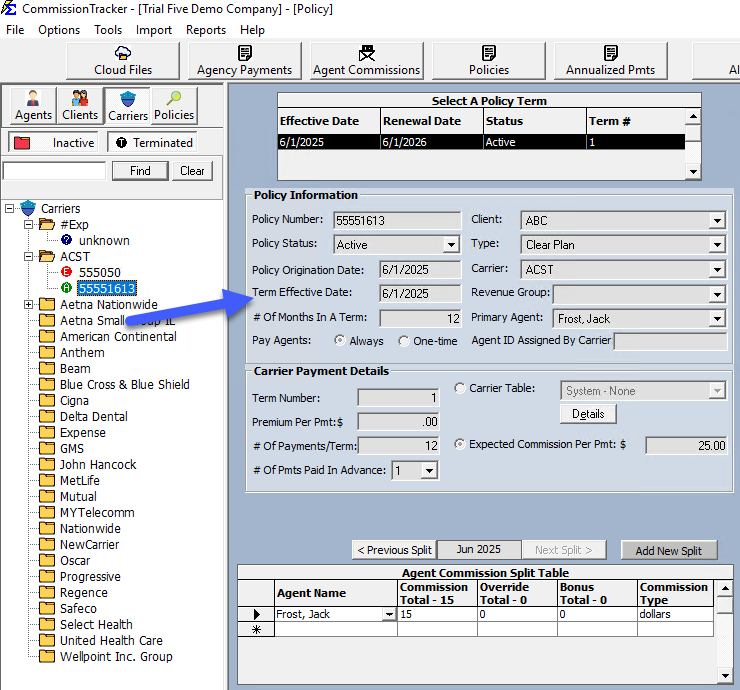The image size is (740, 690).
Task: Open Annualized Pmts from the toolbar
Action: (610, 60)
